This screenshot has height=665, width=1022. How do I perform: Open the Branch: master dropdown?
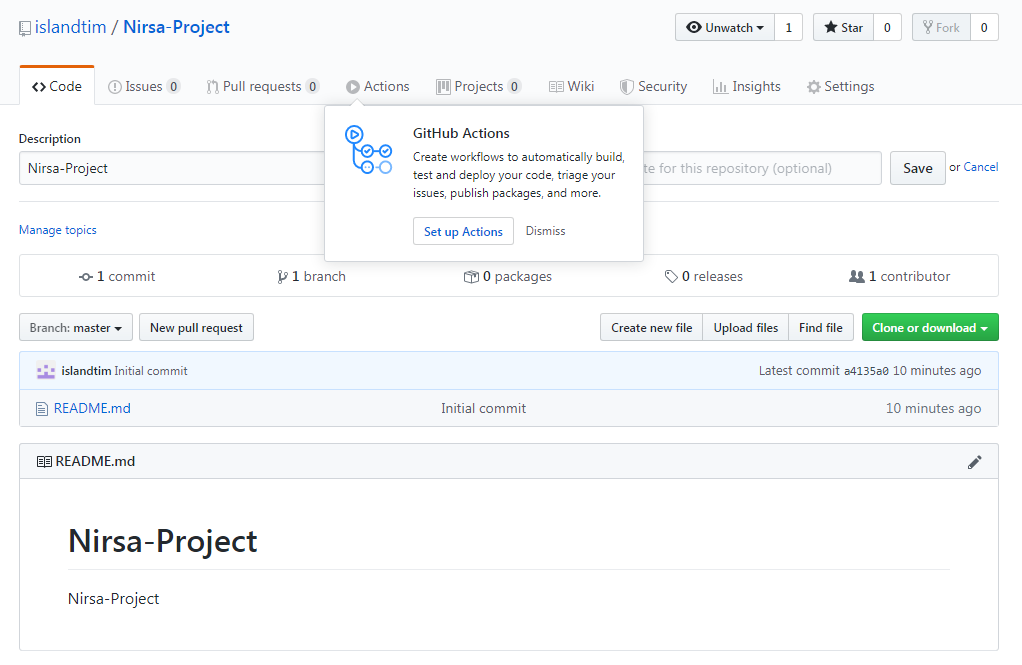point(76,327)
